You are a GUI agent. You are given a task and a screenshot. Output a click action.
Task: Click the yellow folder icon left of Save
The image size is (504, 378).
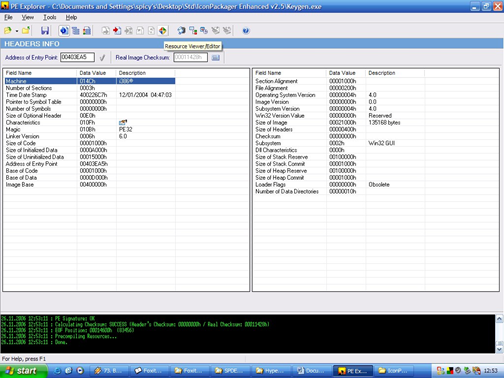tap(26, 31)
